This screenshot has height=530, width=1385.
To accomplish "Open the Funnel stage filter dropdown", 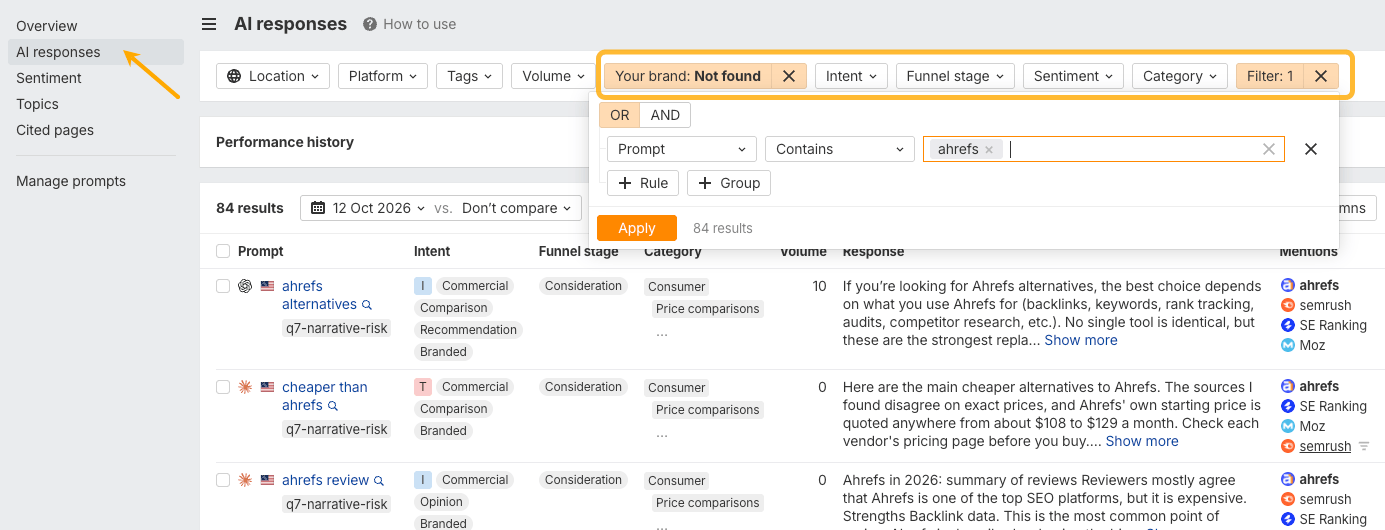I will [955, 76].
